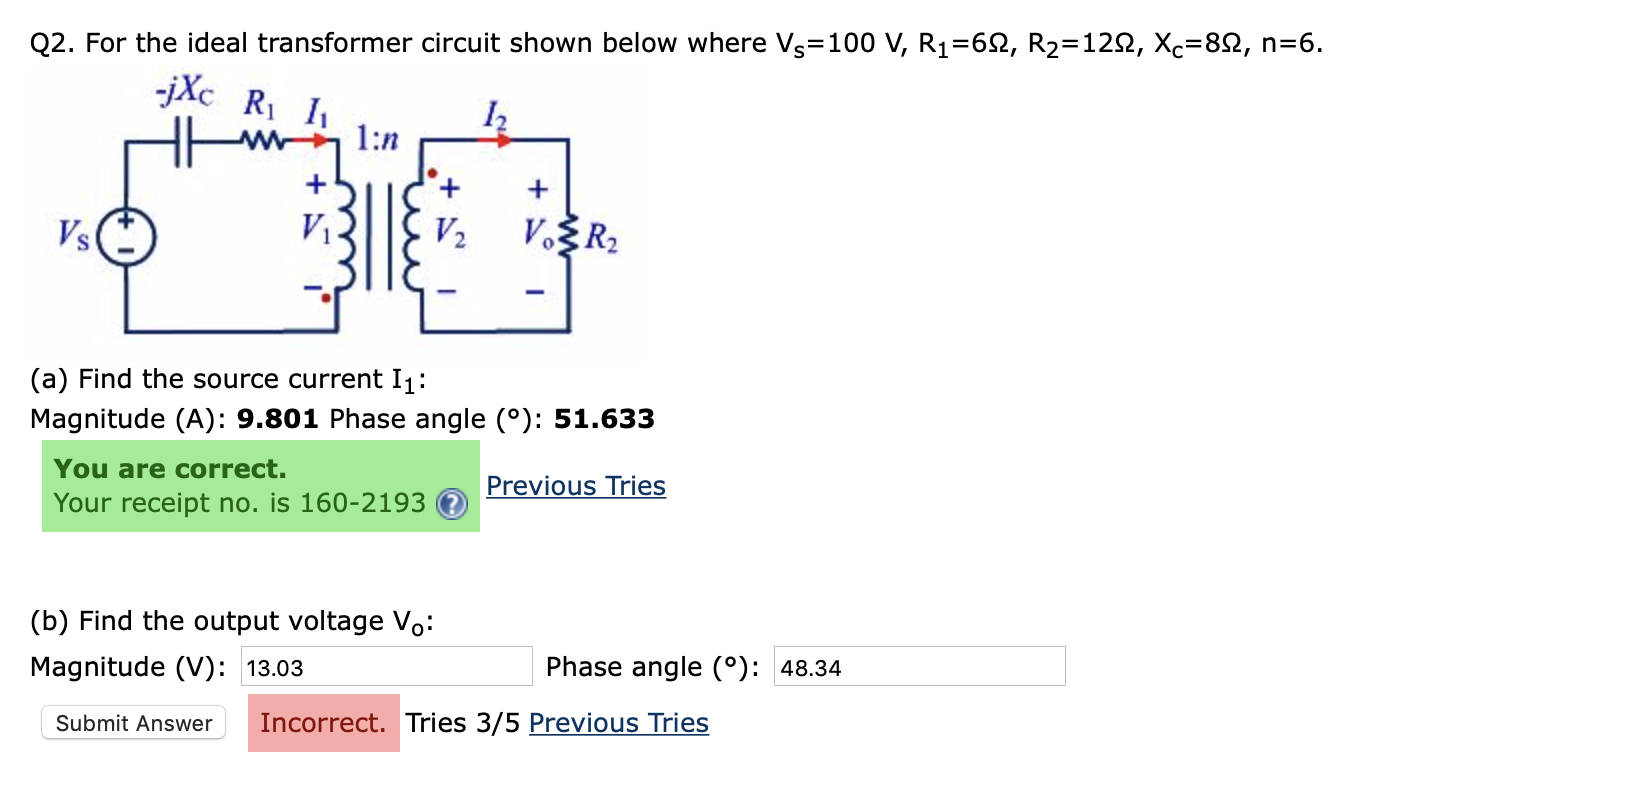The image size is (1648, 792).
Task: Click the green You are correct banner
Action: click(260, 485)
